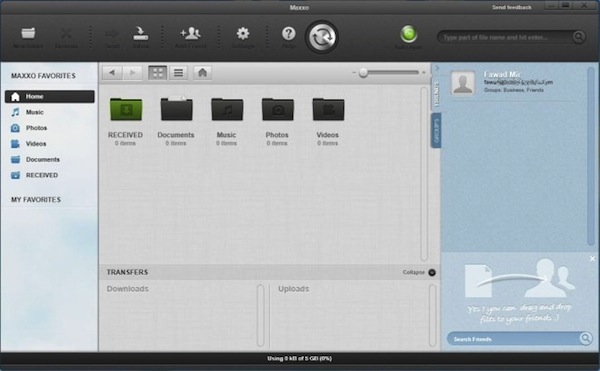The image size is (600, 371).
Task: Click the back navigation arrow
Action: coord(112,72)
